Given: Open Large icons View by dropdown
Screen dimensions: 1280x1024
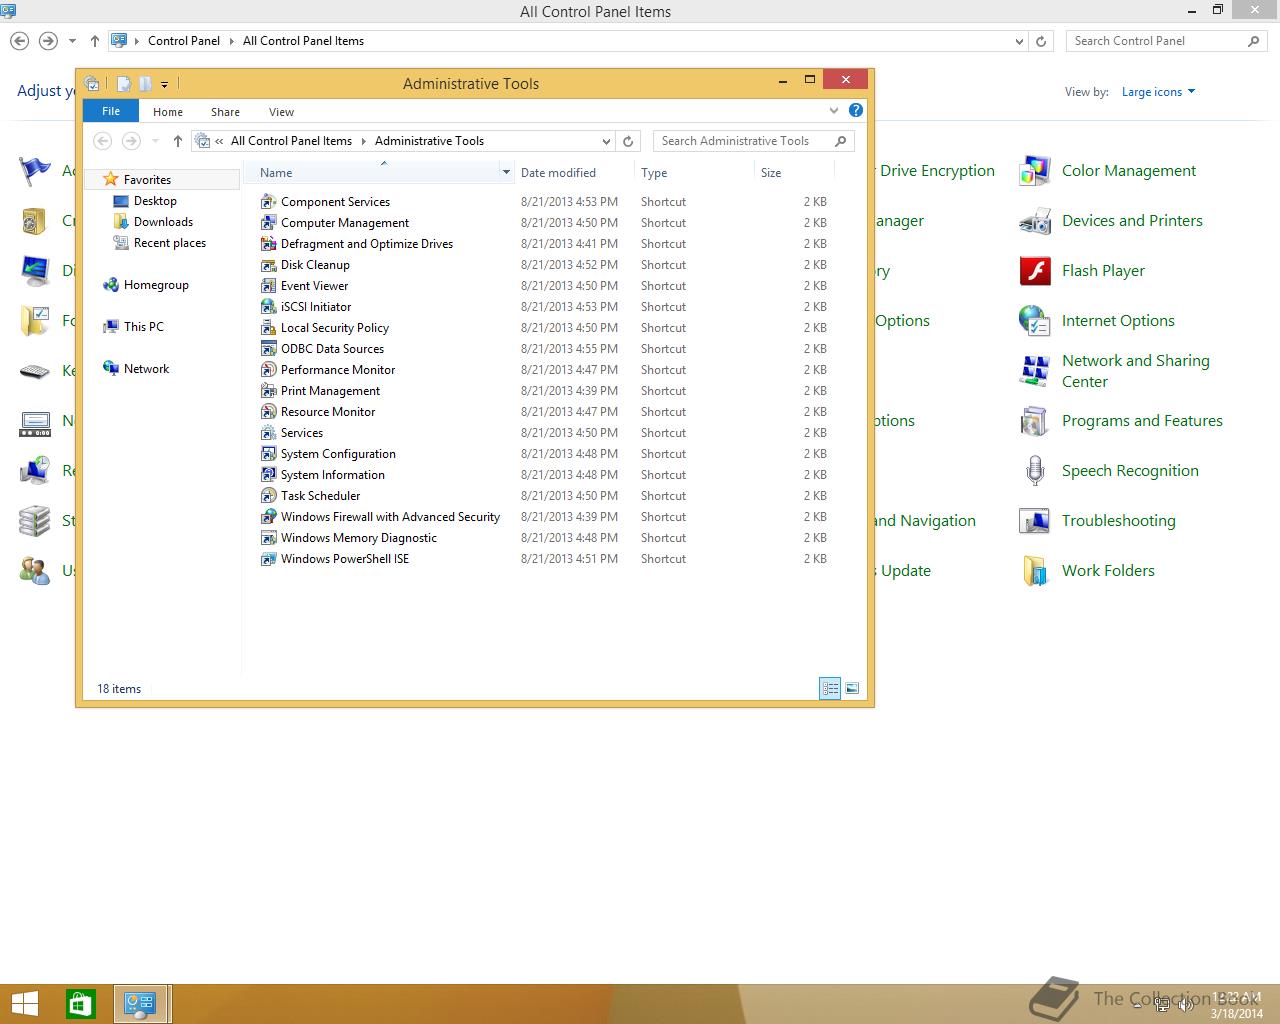Looking at the screenshot, I should pyautogui.click(x=1158, y=92).
